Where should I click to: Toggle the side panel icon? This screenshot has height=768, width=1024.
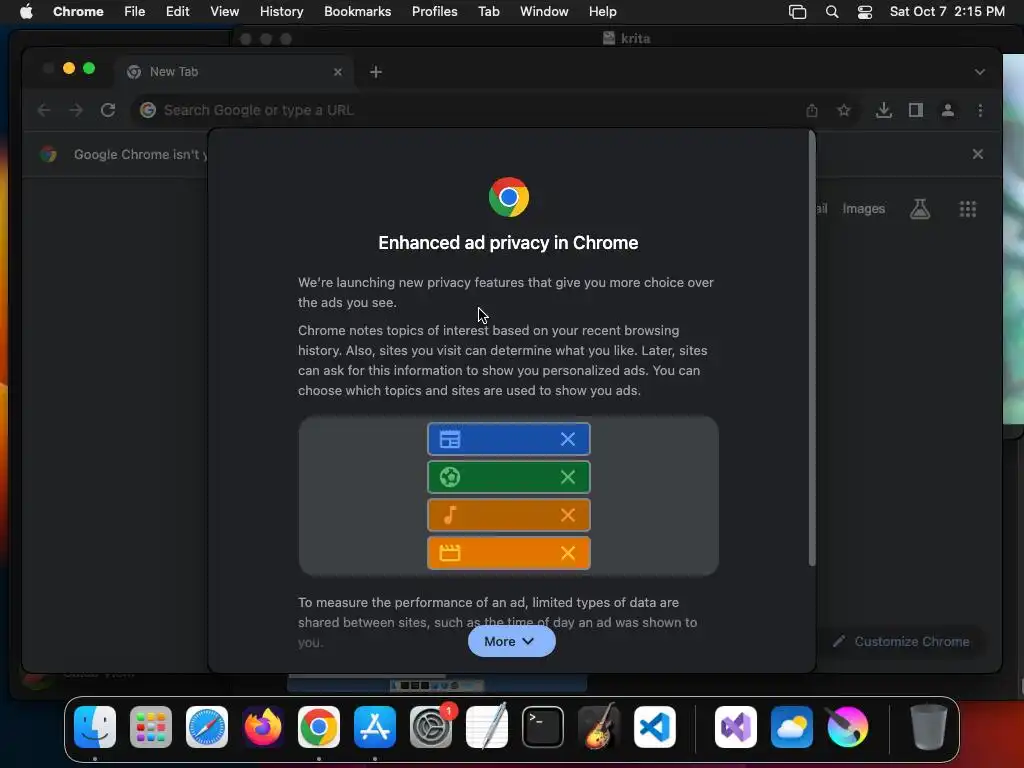point(916,110)
